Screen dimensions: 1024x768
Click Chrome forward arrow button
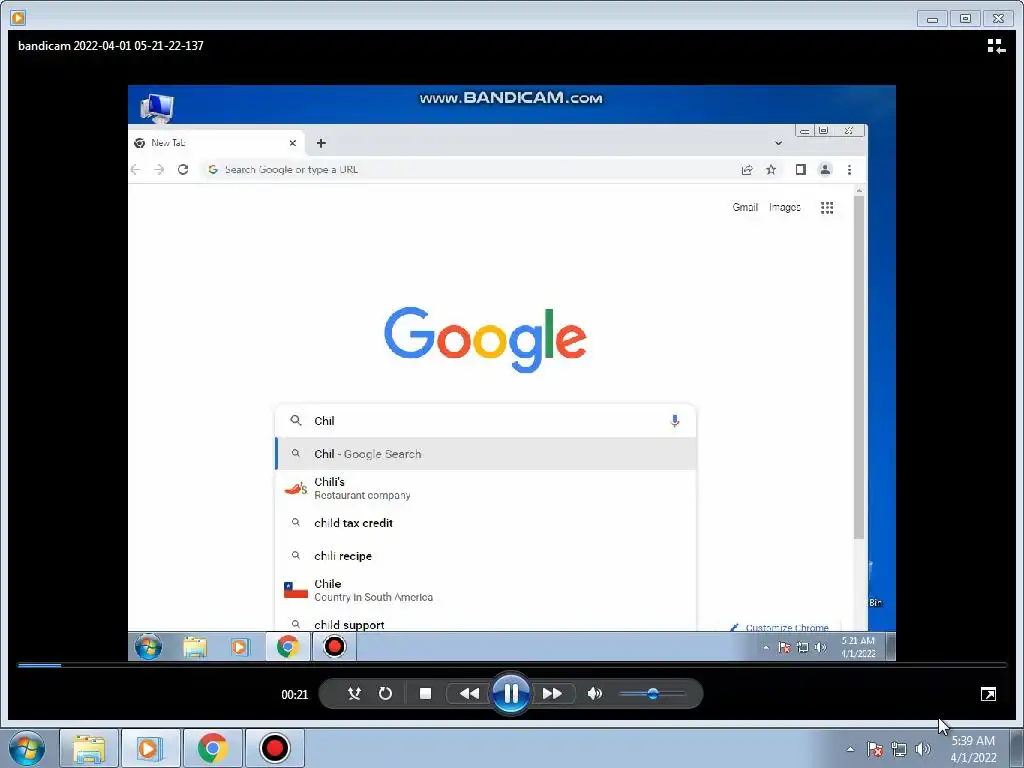159,170
